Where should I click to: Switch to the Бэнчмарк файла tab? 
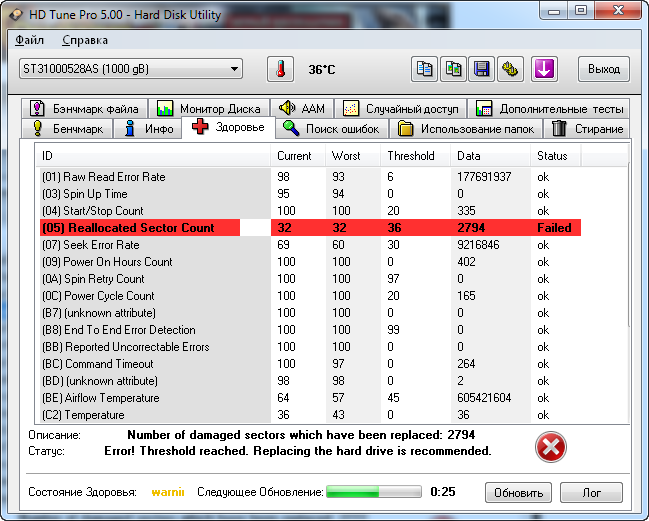(84, 108)
